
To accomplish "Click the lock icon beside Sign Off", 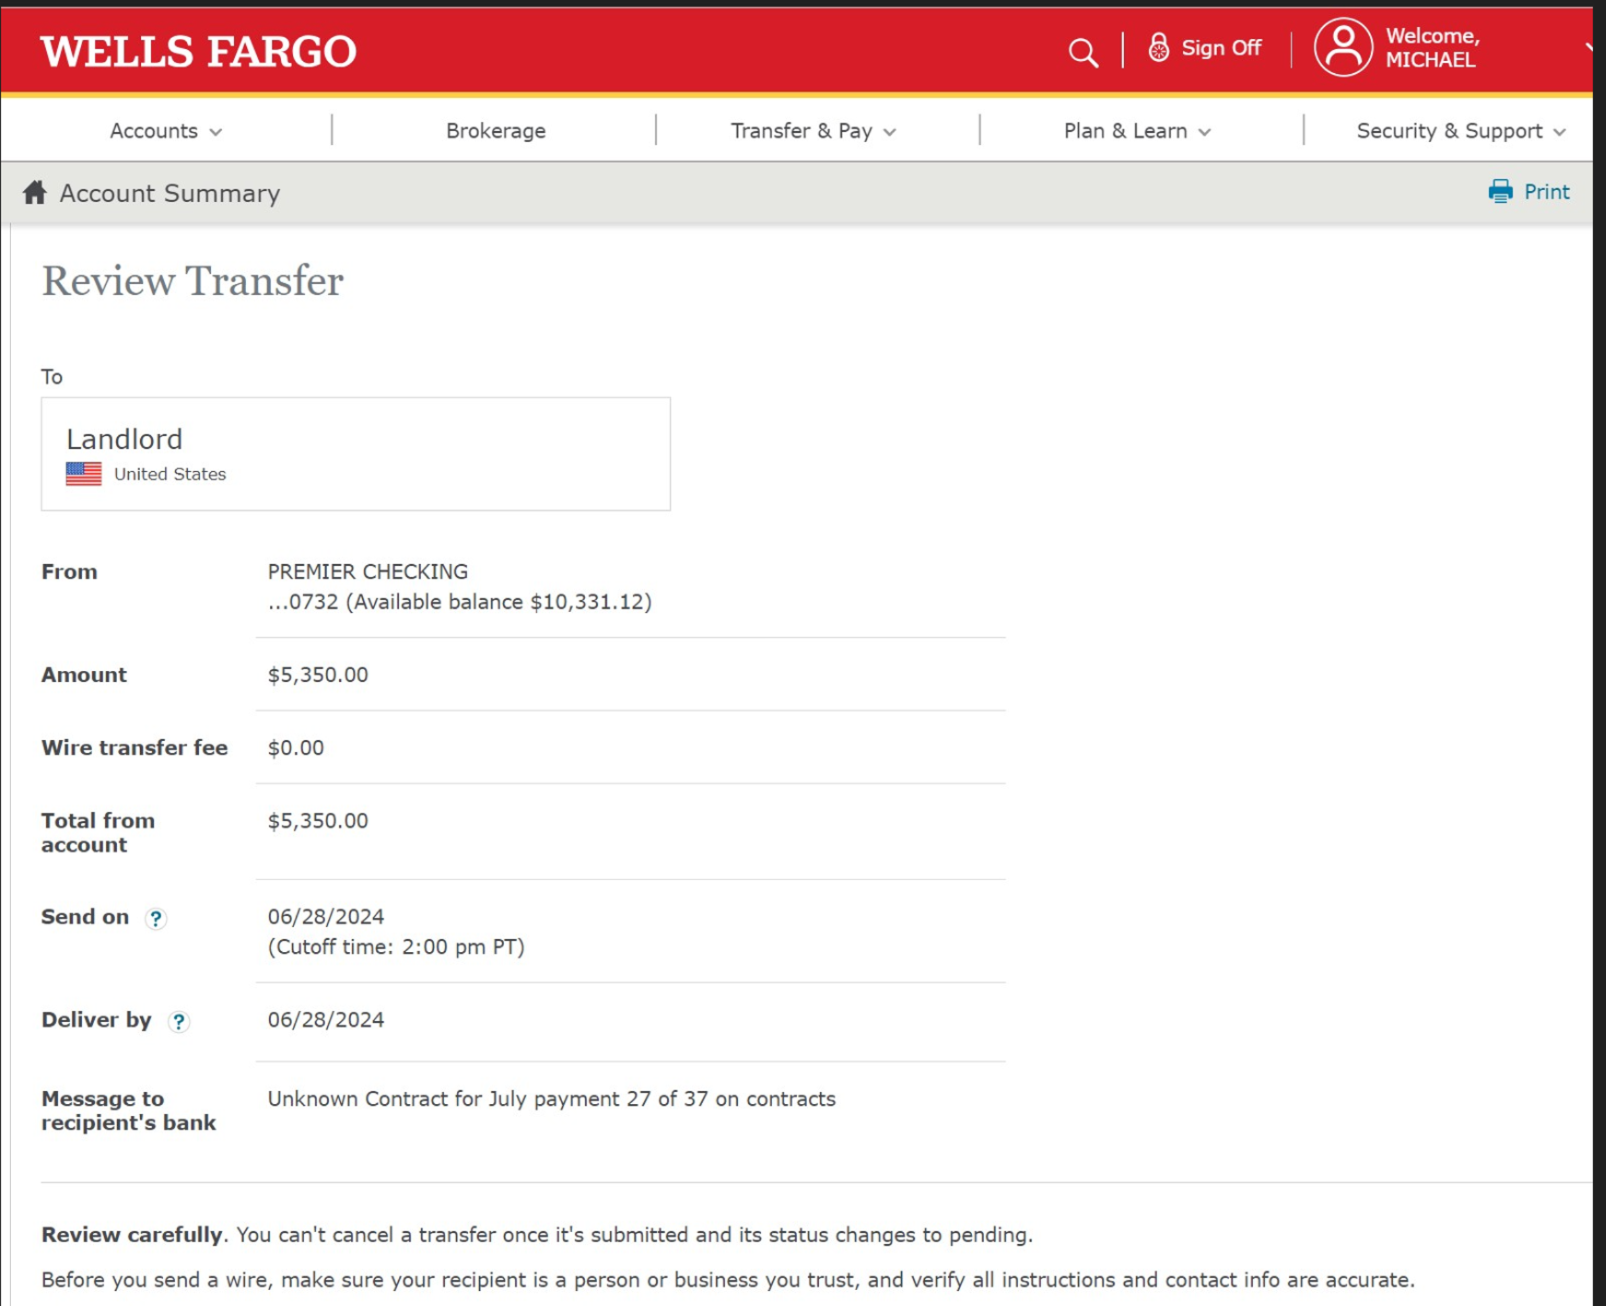I will click(1158, 46).
